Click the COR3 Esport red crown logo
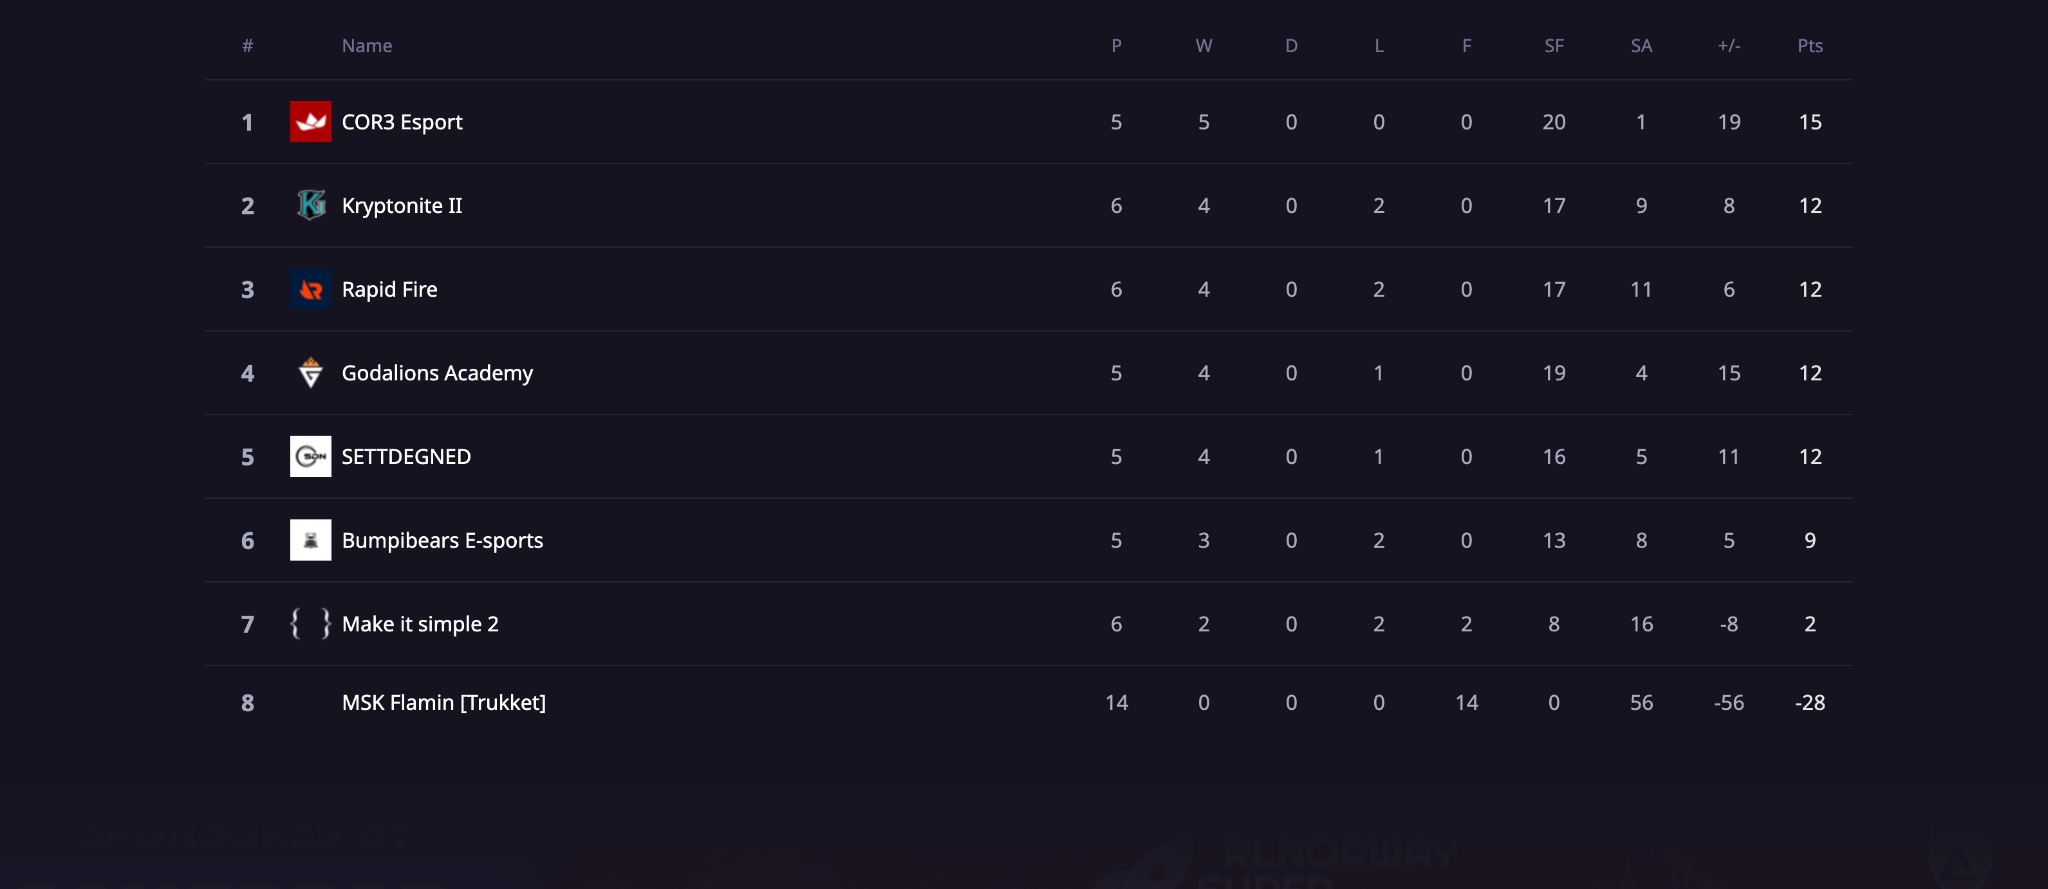This screenshot has height=889, width=2048. [310, 122]
